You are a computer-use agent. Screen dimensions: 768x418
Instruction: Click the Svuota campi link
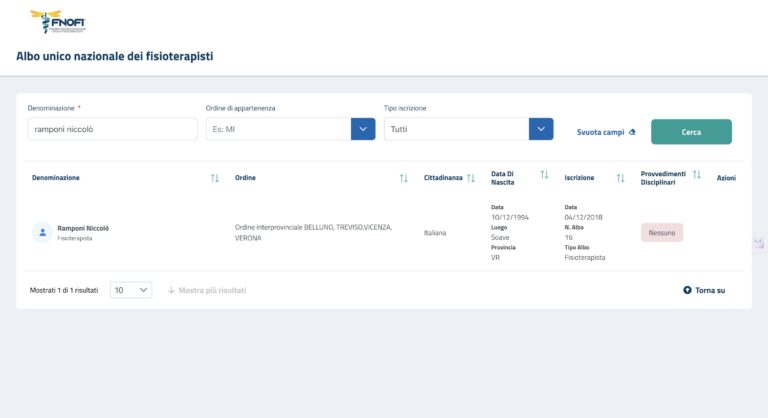pos(601,132)
